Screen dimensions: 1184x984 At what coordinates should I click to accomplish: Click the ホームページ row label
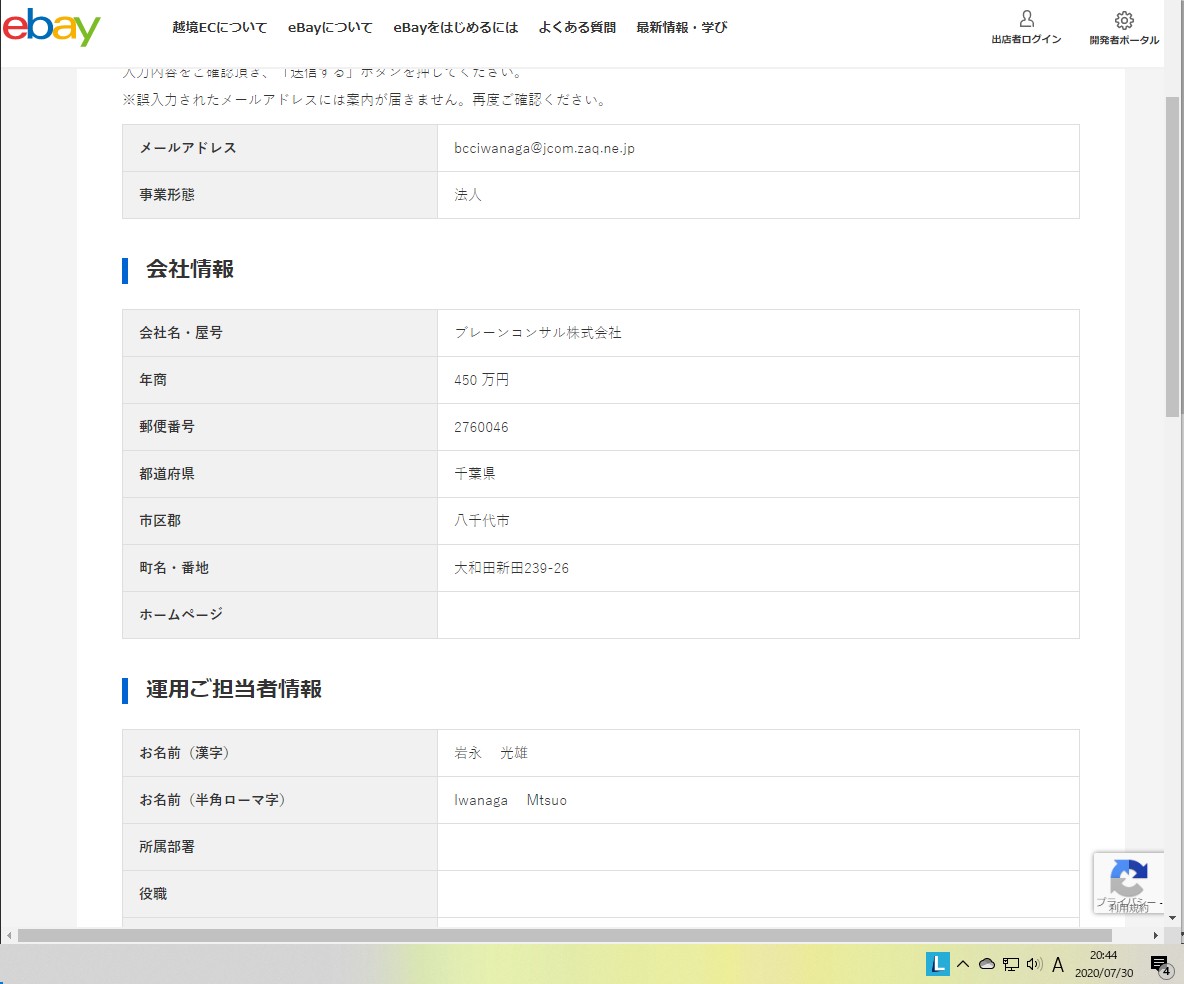181,615
